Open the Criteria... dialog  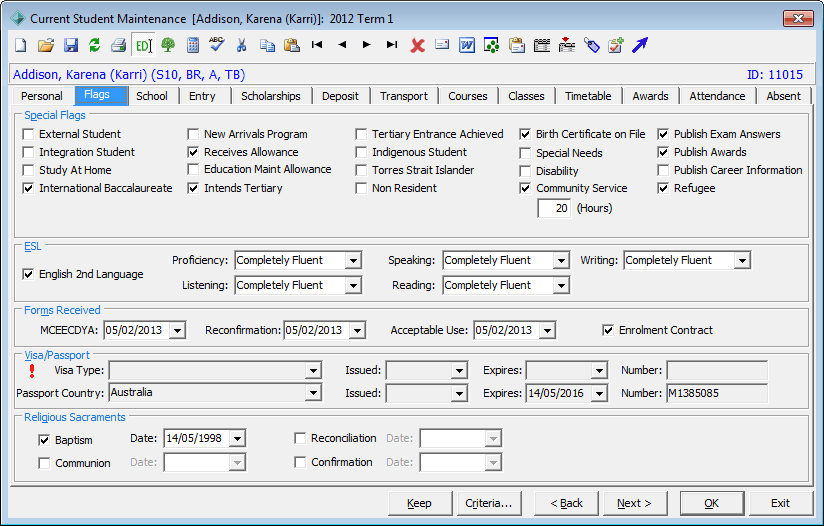(x=489, y=503)
